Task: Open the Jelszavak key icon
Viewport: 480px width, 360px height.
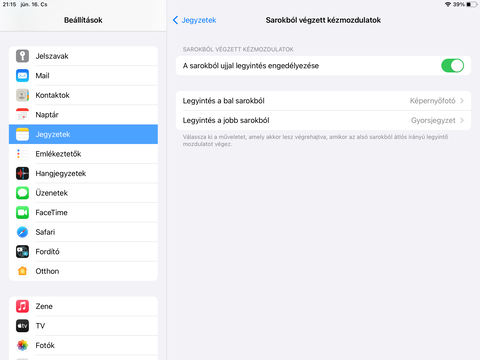Action: 22,56
